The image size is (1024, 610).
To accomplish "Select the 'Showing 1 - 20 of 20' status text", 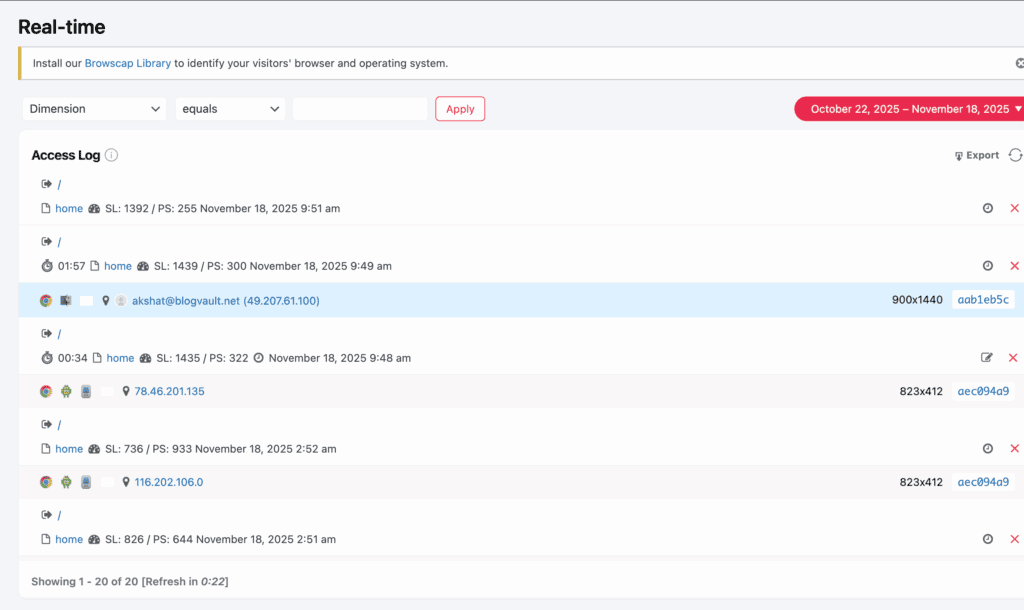I will (x=84, y=581).
